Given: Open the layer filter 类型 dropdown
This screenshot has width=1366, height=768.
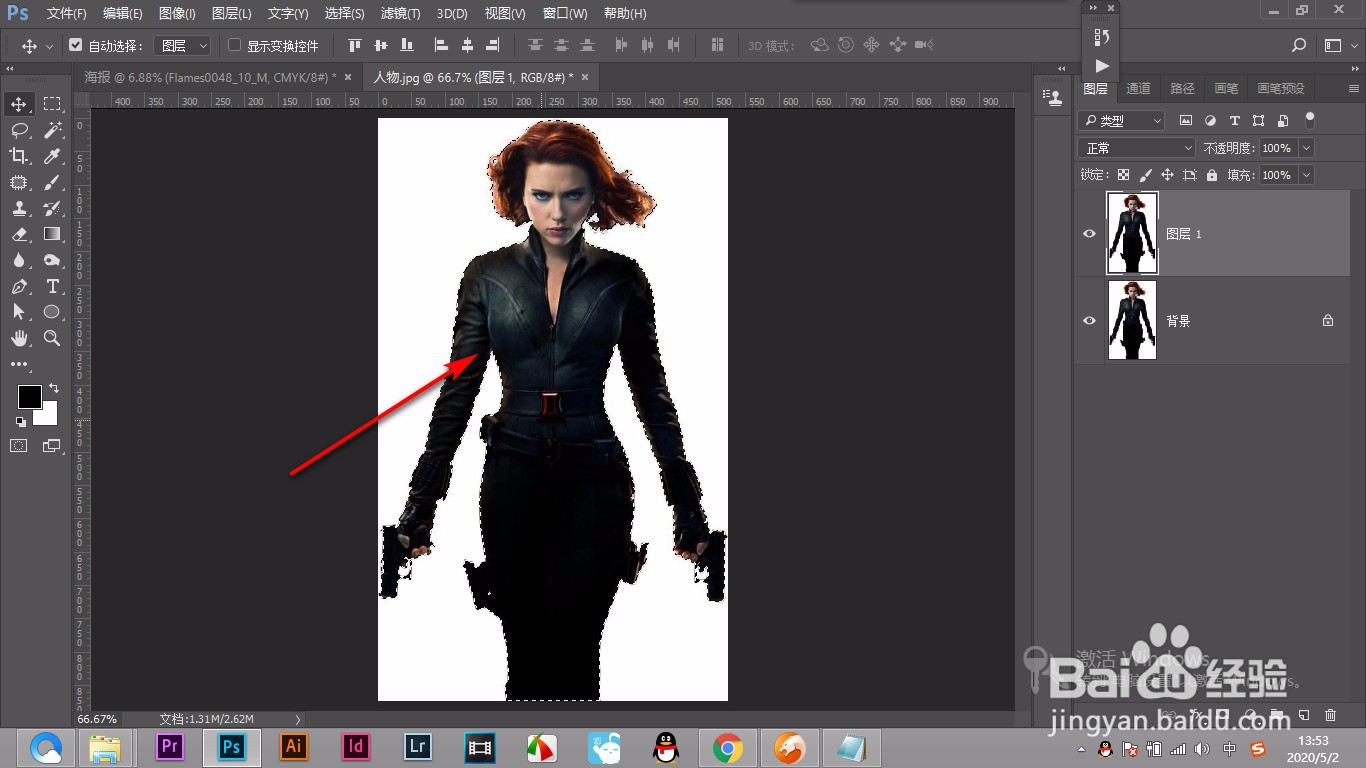Looking at the screenshot, I should (1122, 120).
